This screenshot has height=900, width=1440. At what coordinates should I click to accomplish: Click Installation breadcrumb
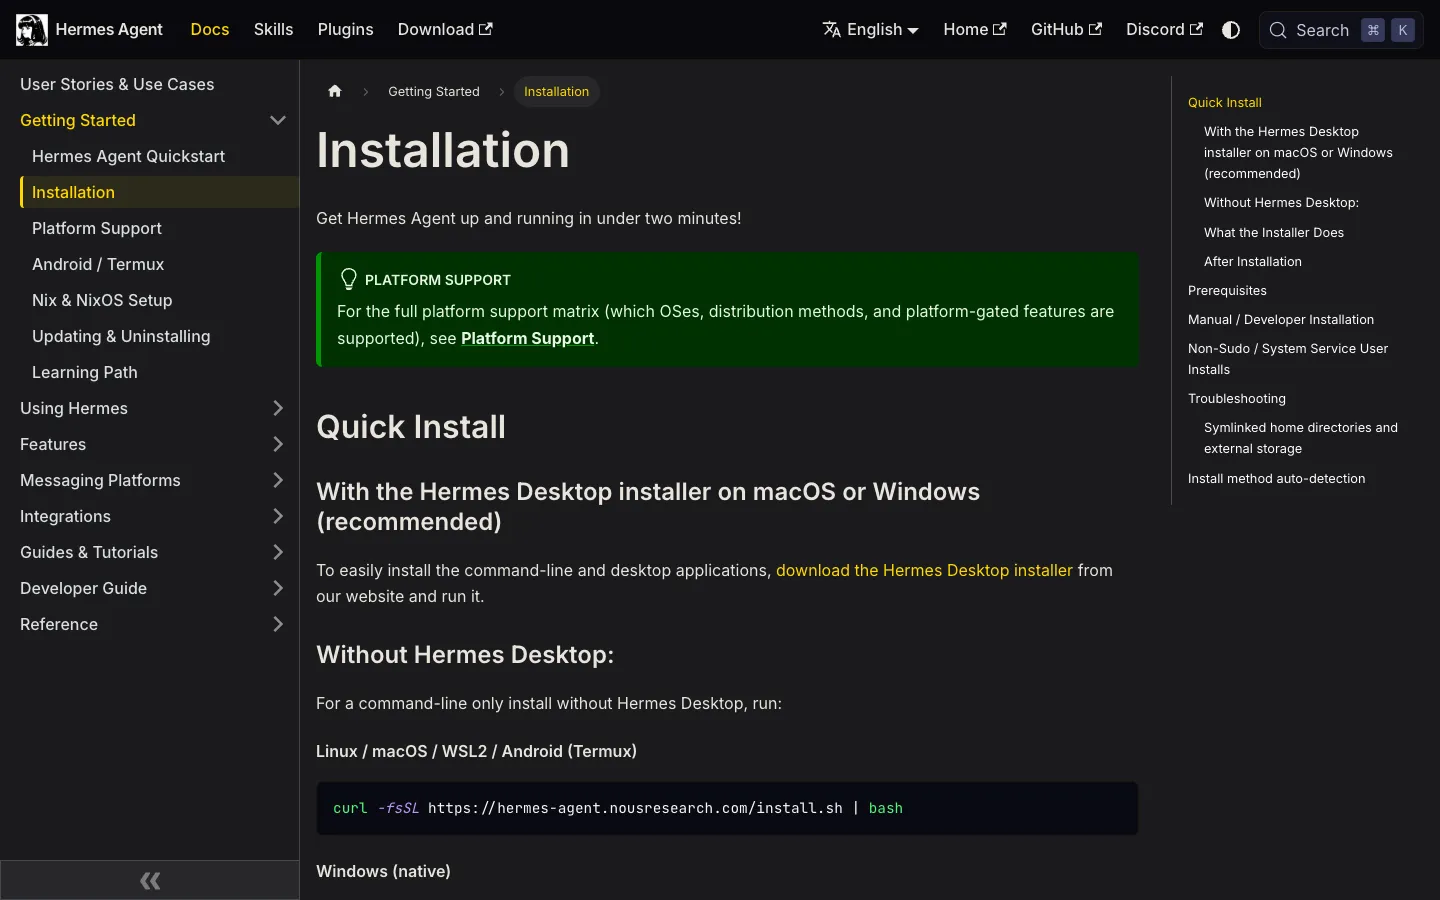tap(556, 91)
